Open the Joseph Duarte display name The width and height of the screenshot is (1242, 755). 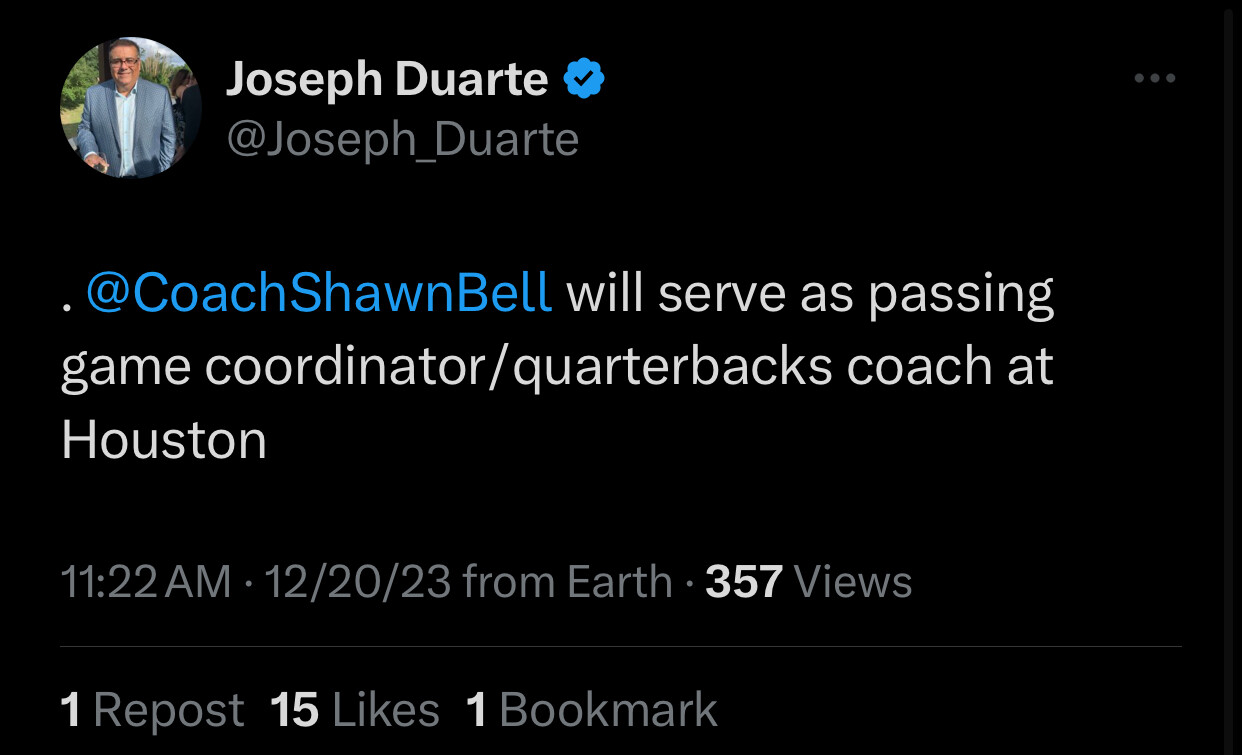coord(387,79)
